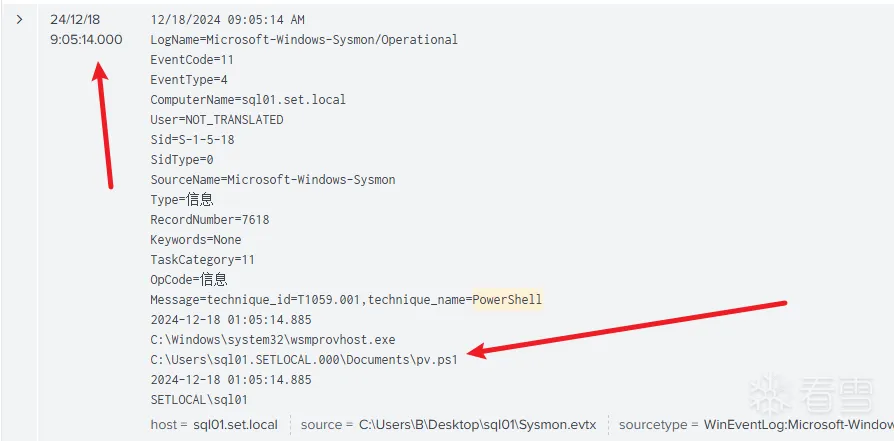The height and width of the screenshot is (441, 894).
Task: Click the OpCode=信息 line
Action: [x=189, y=279]
